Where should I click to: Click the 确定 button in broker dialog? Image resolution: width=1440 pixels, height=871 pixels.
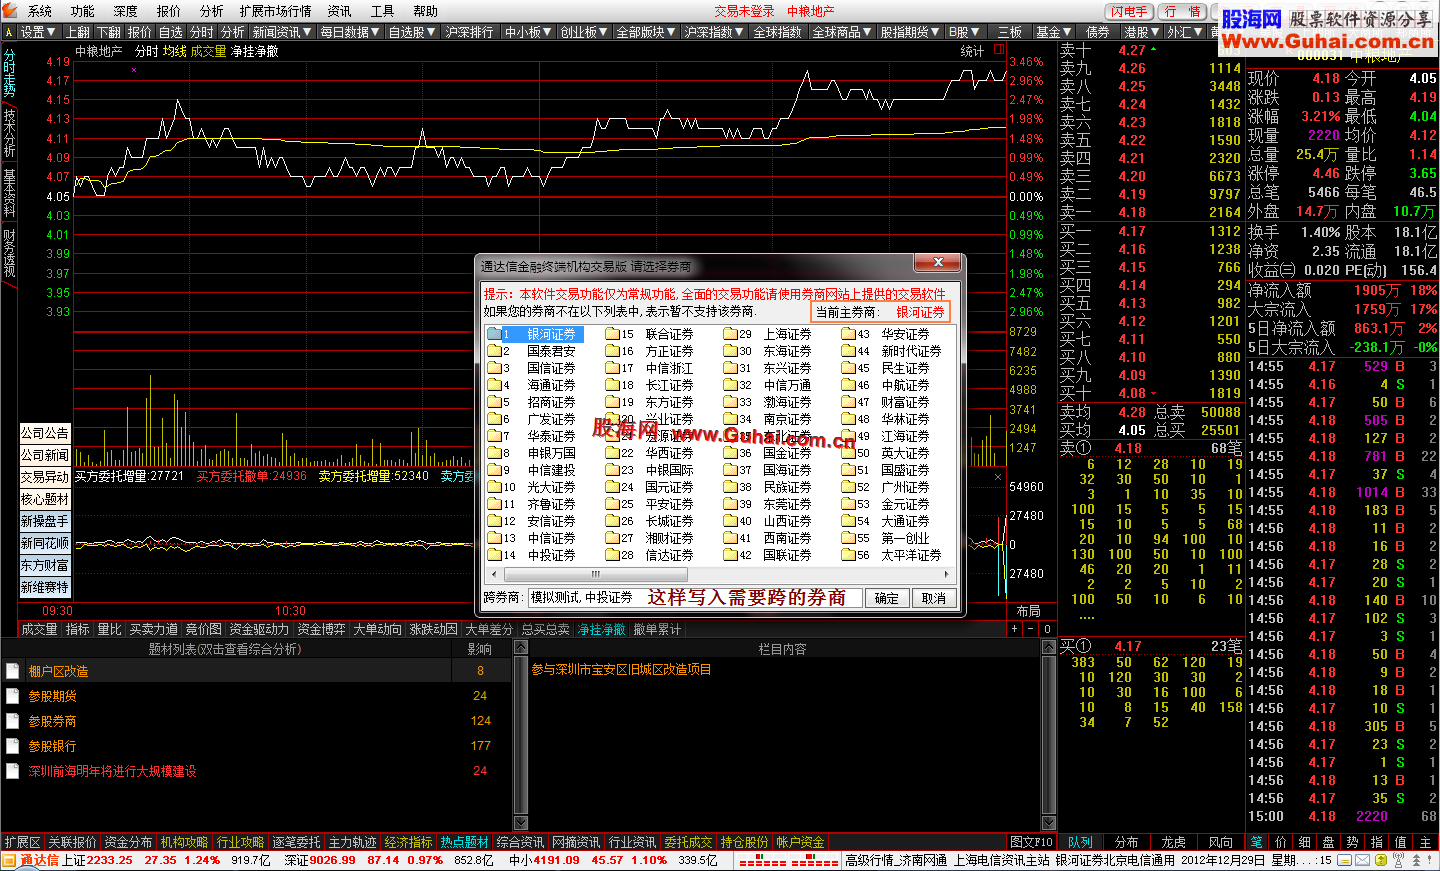887,598
